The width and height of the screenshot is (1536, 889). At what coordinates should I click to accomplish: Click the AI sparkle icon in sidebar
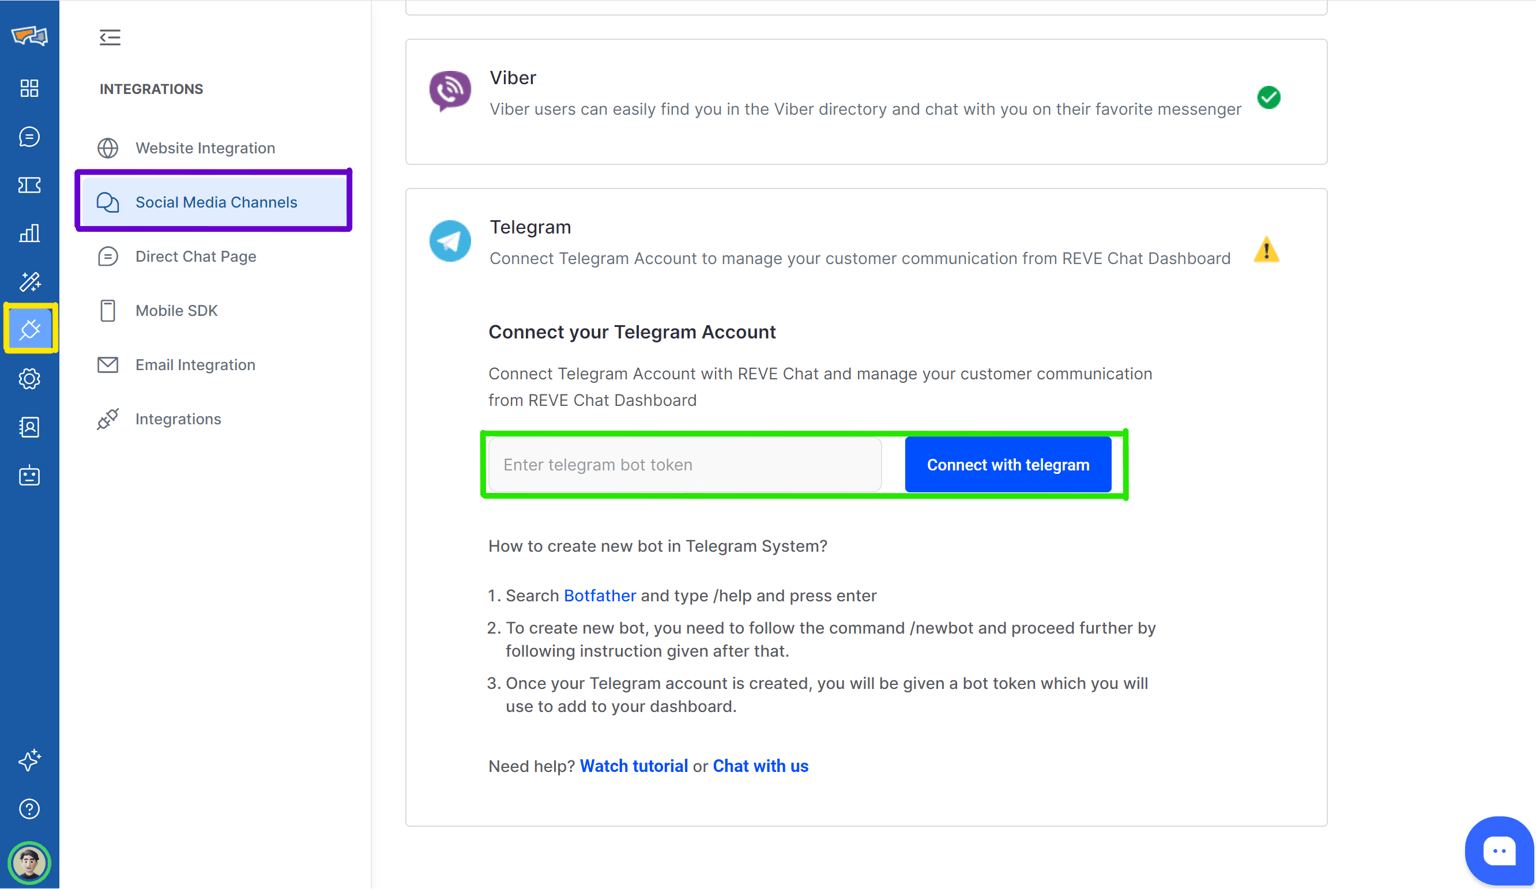[x=29, y=760]
